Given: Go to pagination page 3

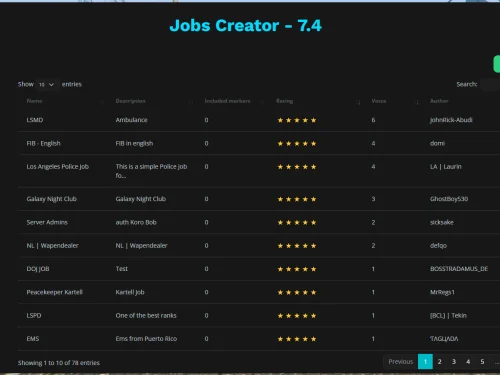Looking at the screenshot, I should tap(454, 362).
